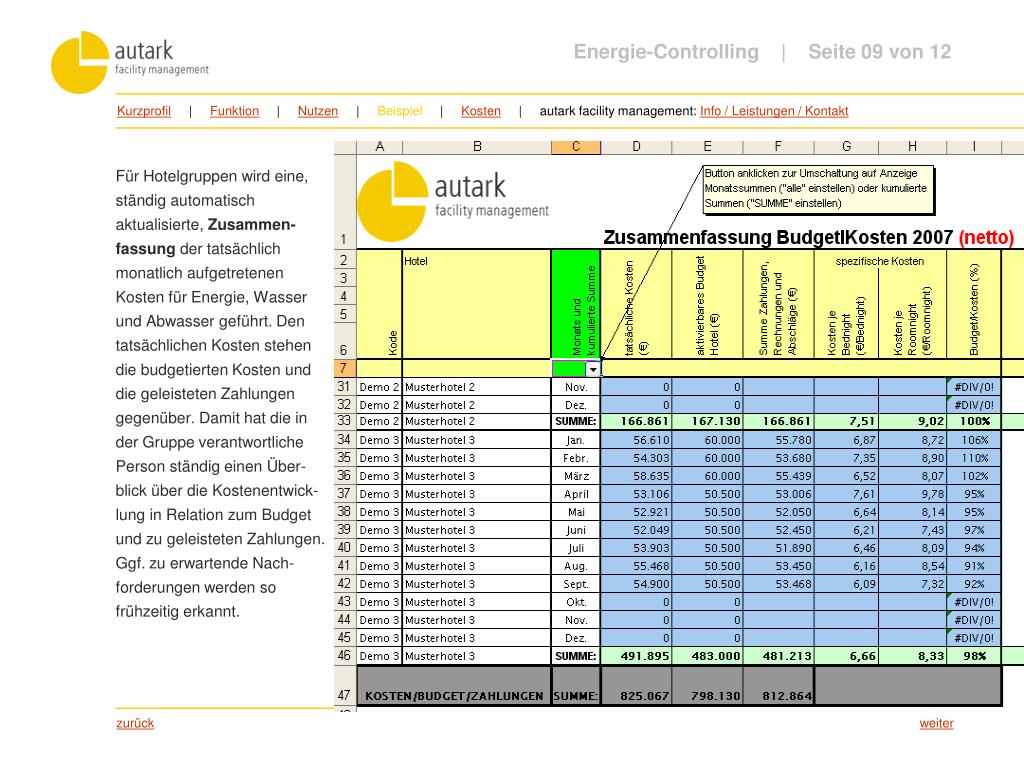Click grand total 825.067

(636, 686)
